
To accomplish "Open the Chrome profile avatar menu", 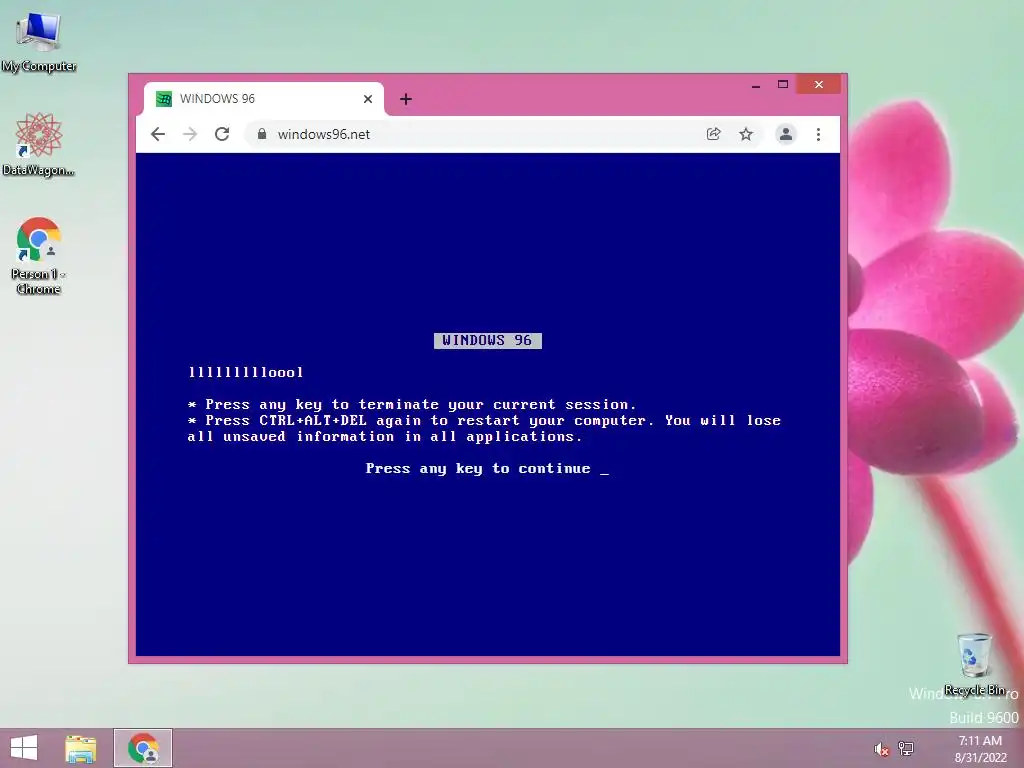I will click(x=786, y=135).
